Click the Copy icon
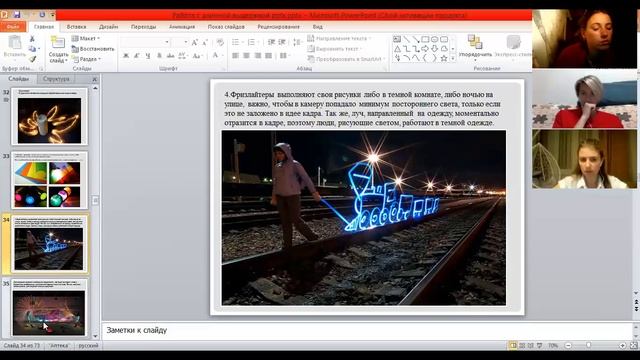 pos(32,49)
